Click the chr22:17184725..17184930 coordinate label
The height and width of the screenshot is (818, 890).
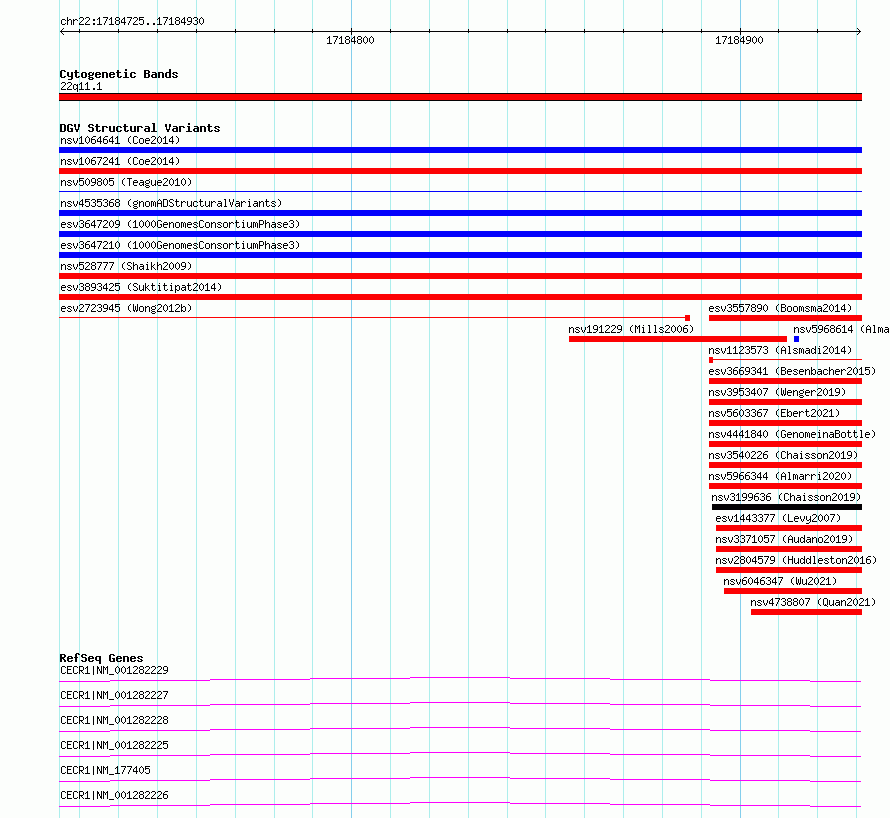pos(132,21)
